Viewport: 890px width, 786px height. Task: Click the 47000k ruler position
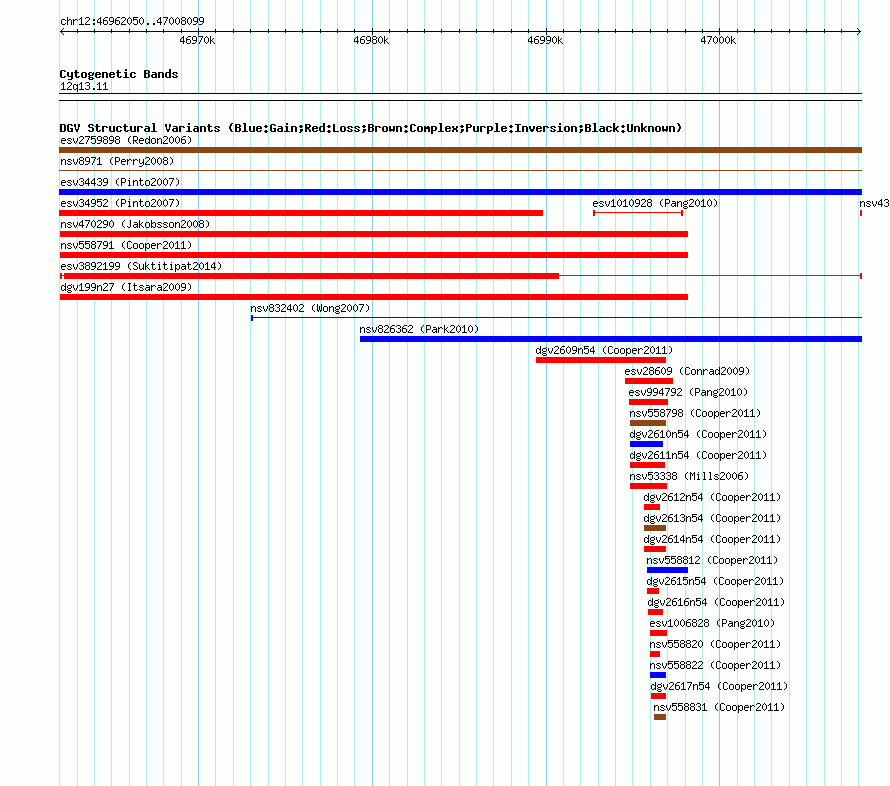tap(718, 40)
